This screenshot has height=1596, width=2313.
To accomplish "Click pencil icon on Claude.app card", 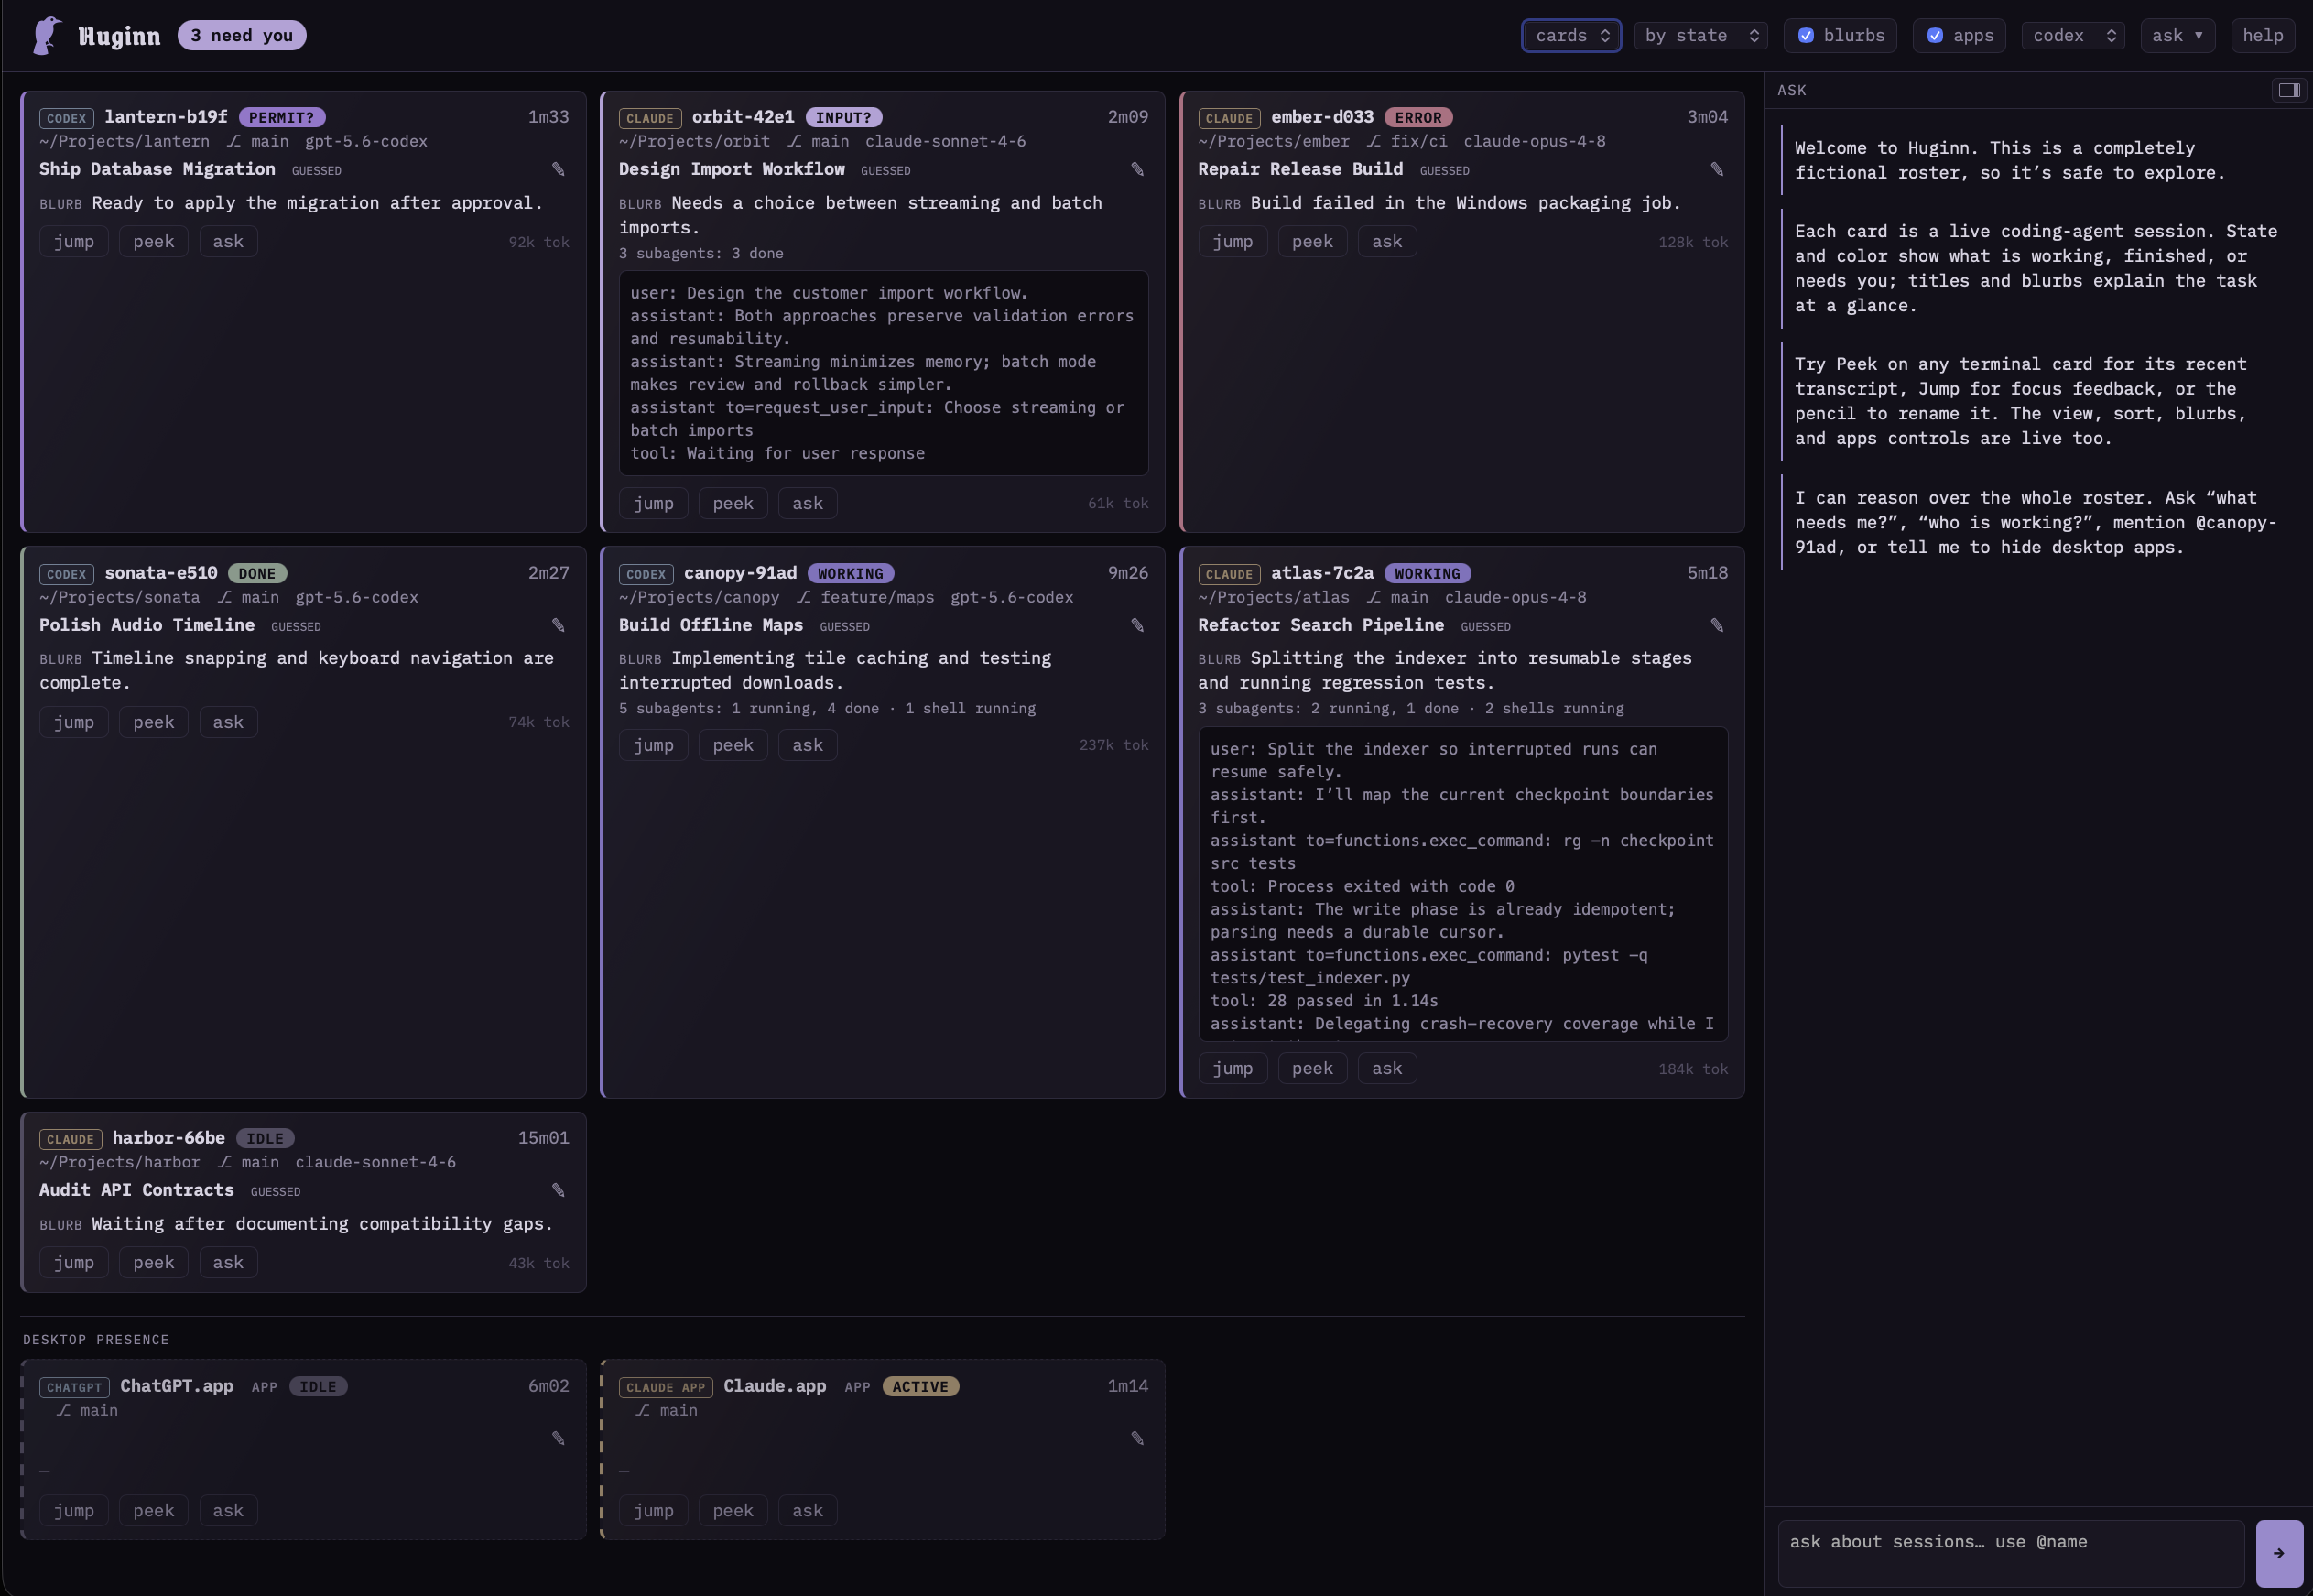I will [x=1137, y=1438].
